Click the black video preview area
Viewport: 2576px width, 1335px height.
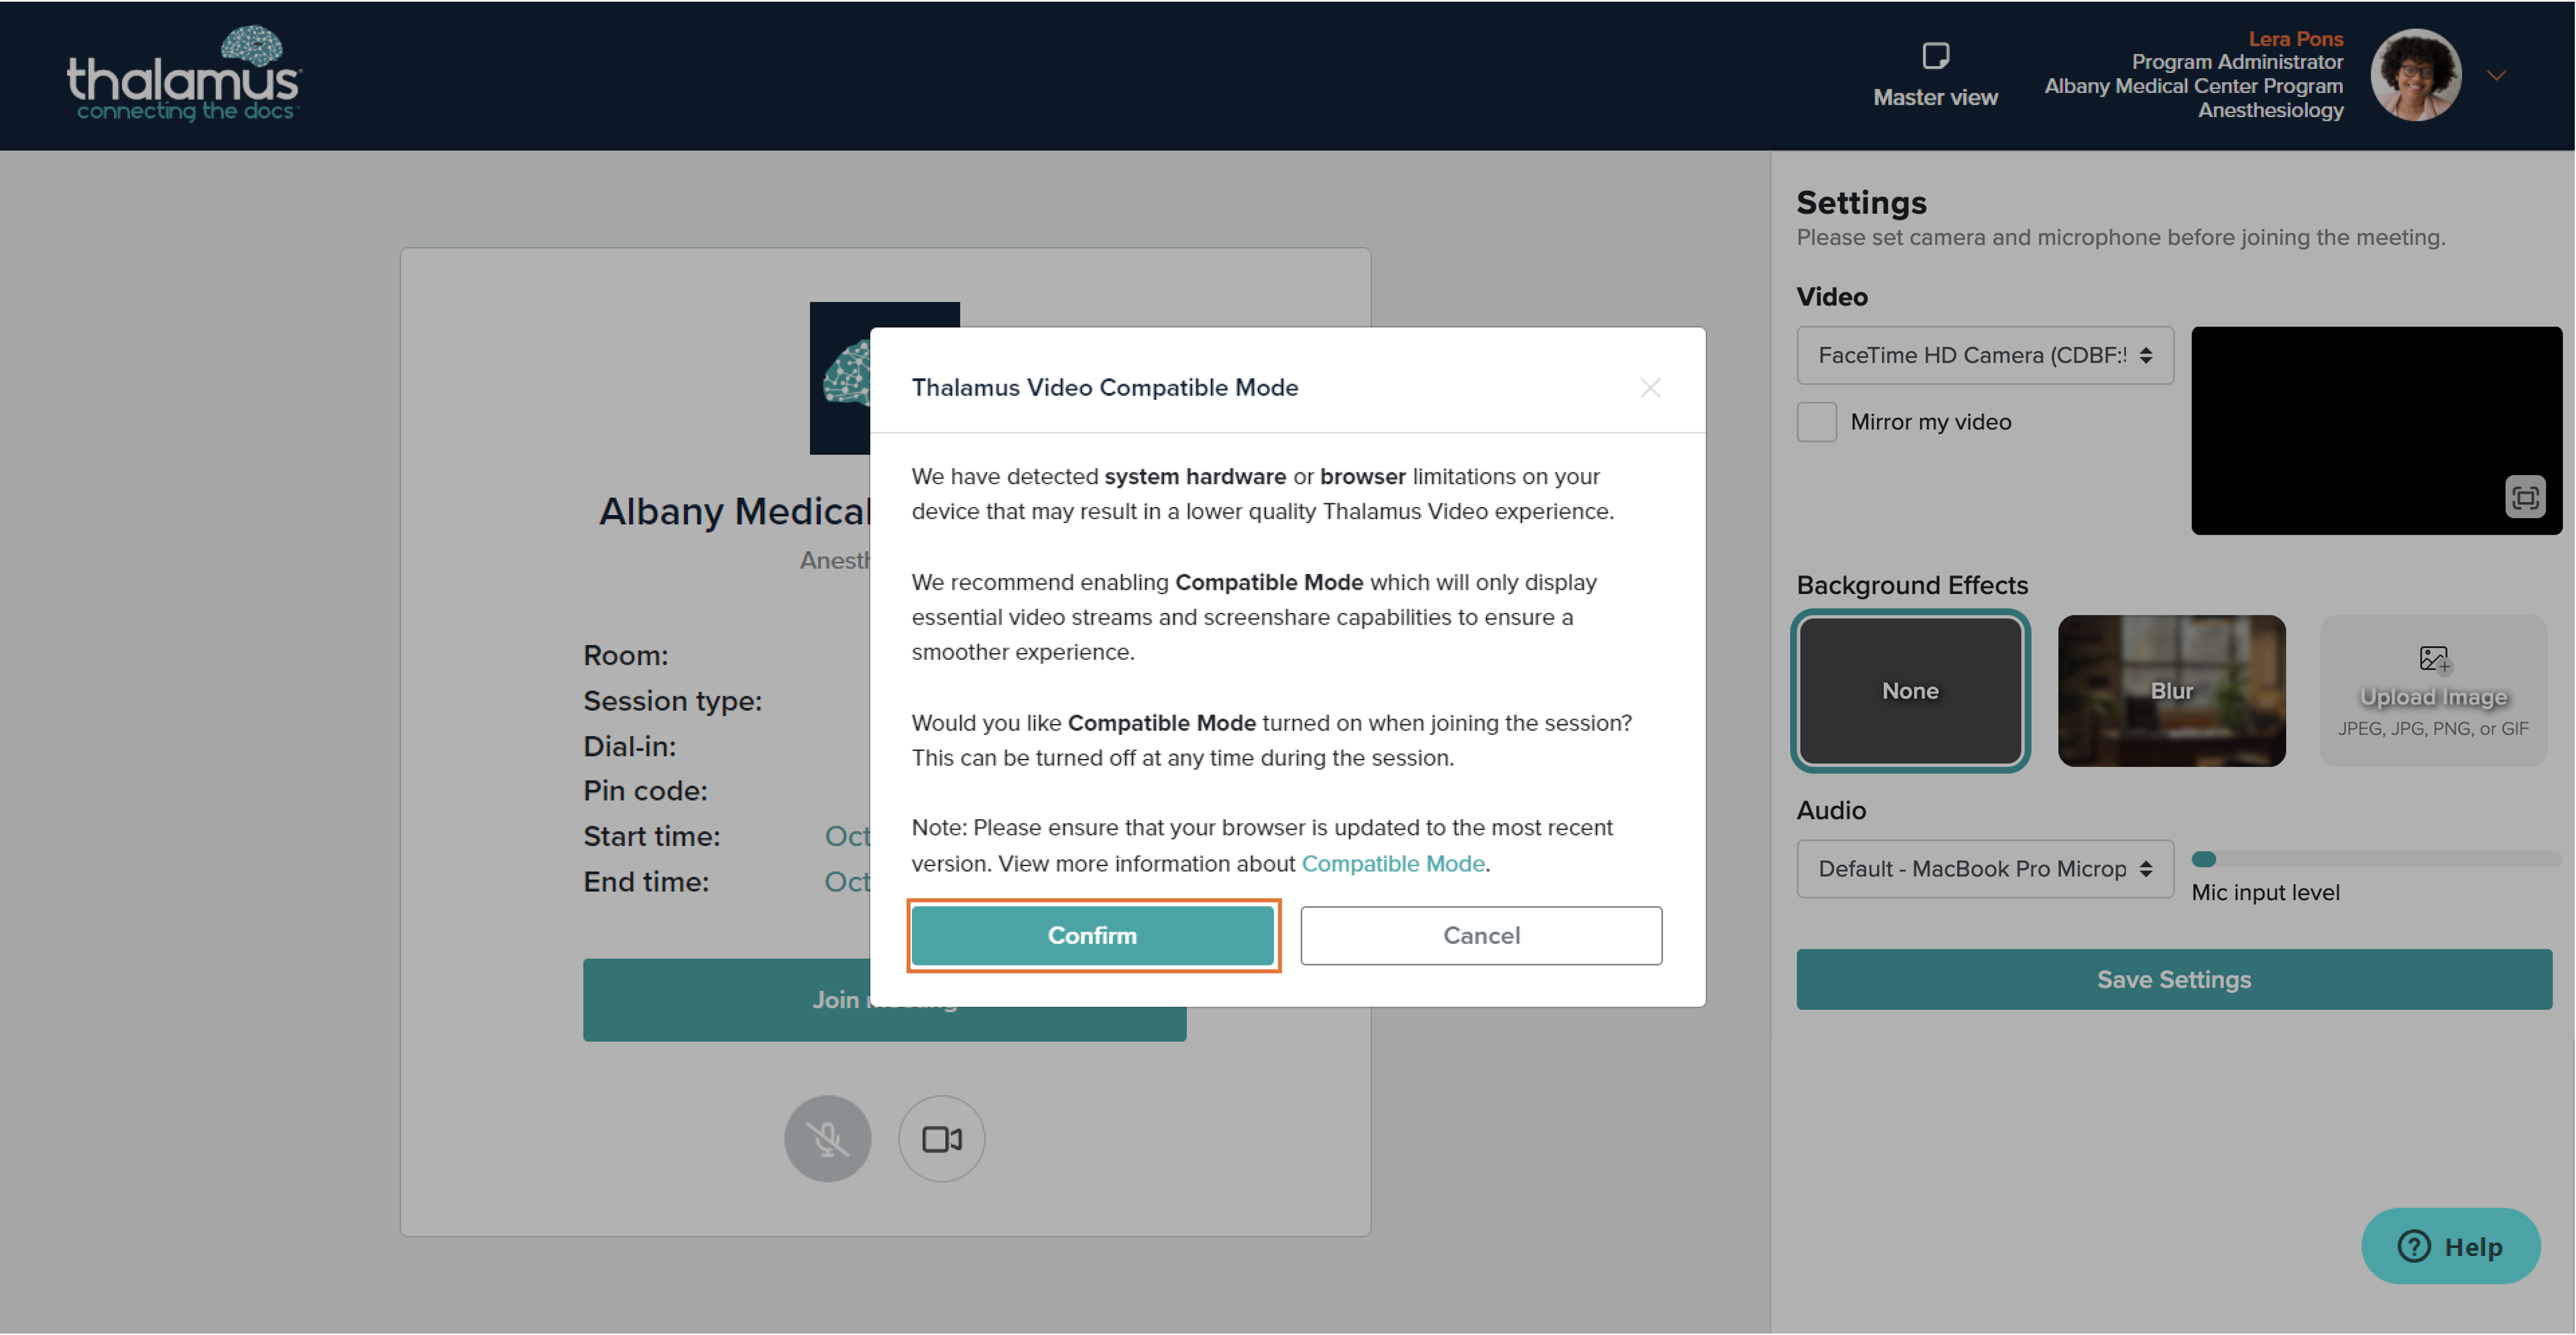point(2376,431)
